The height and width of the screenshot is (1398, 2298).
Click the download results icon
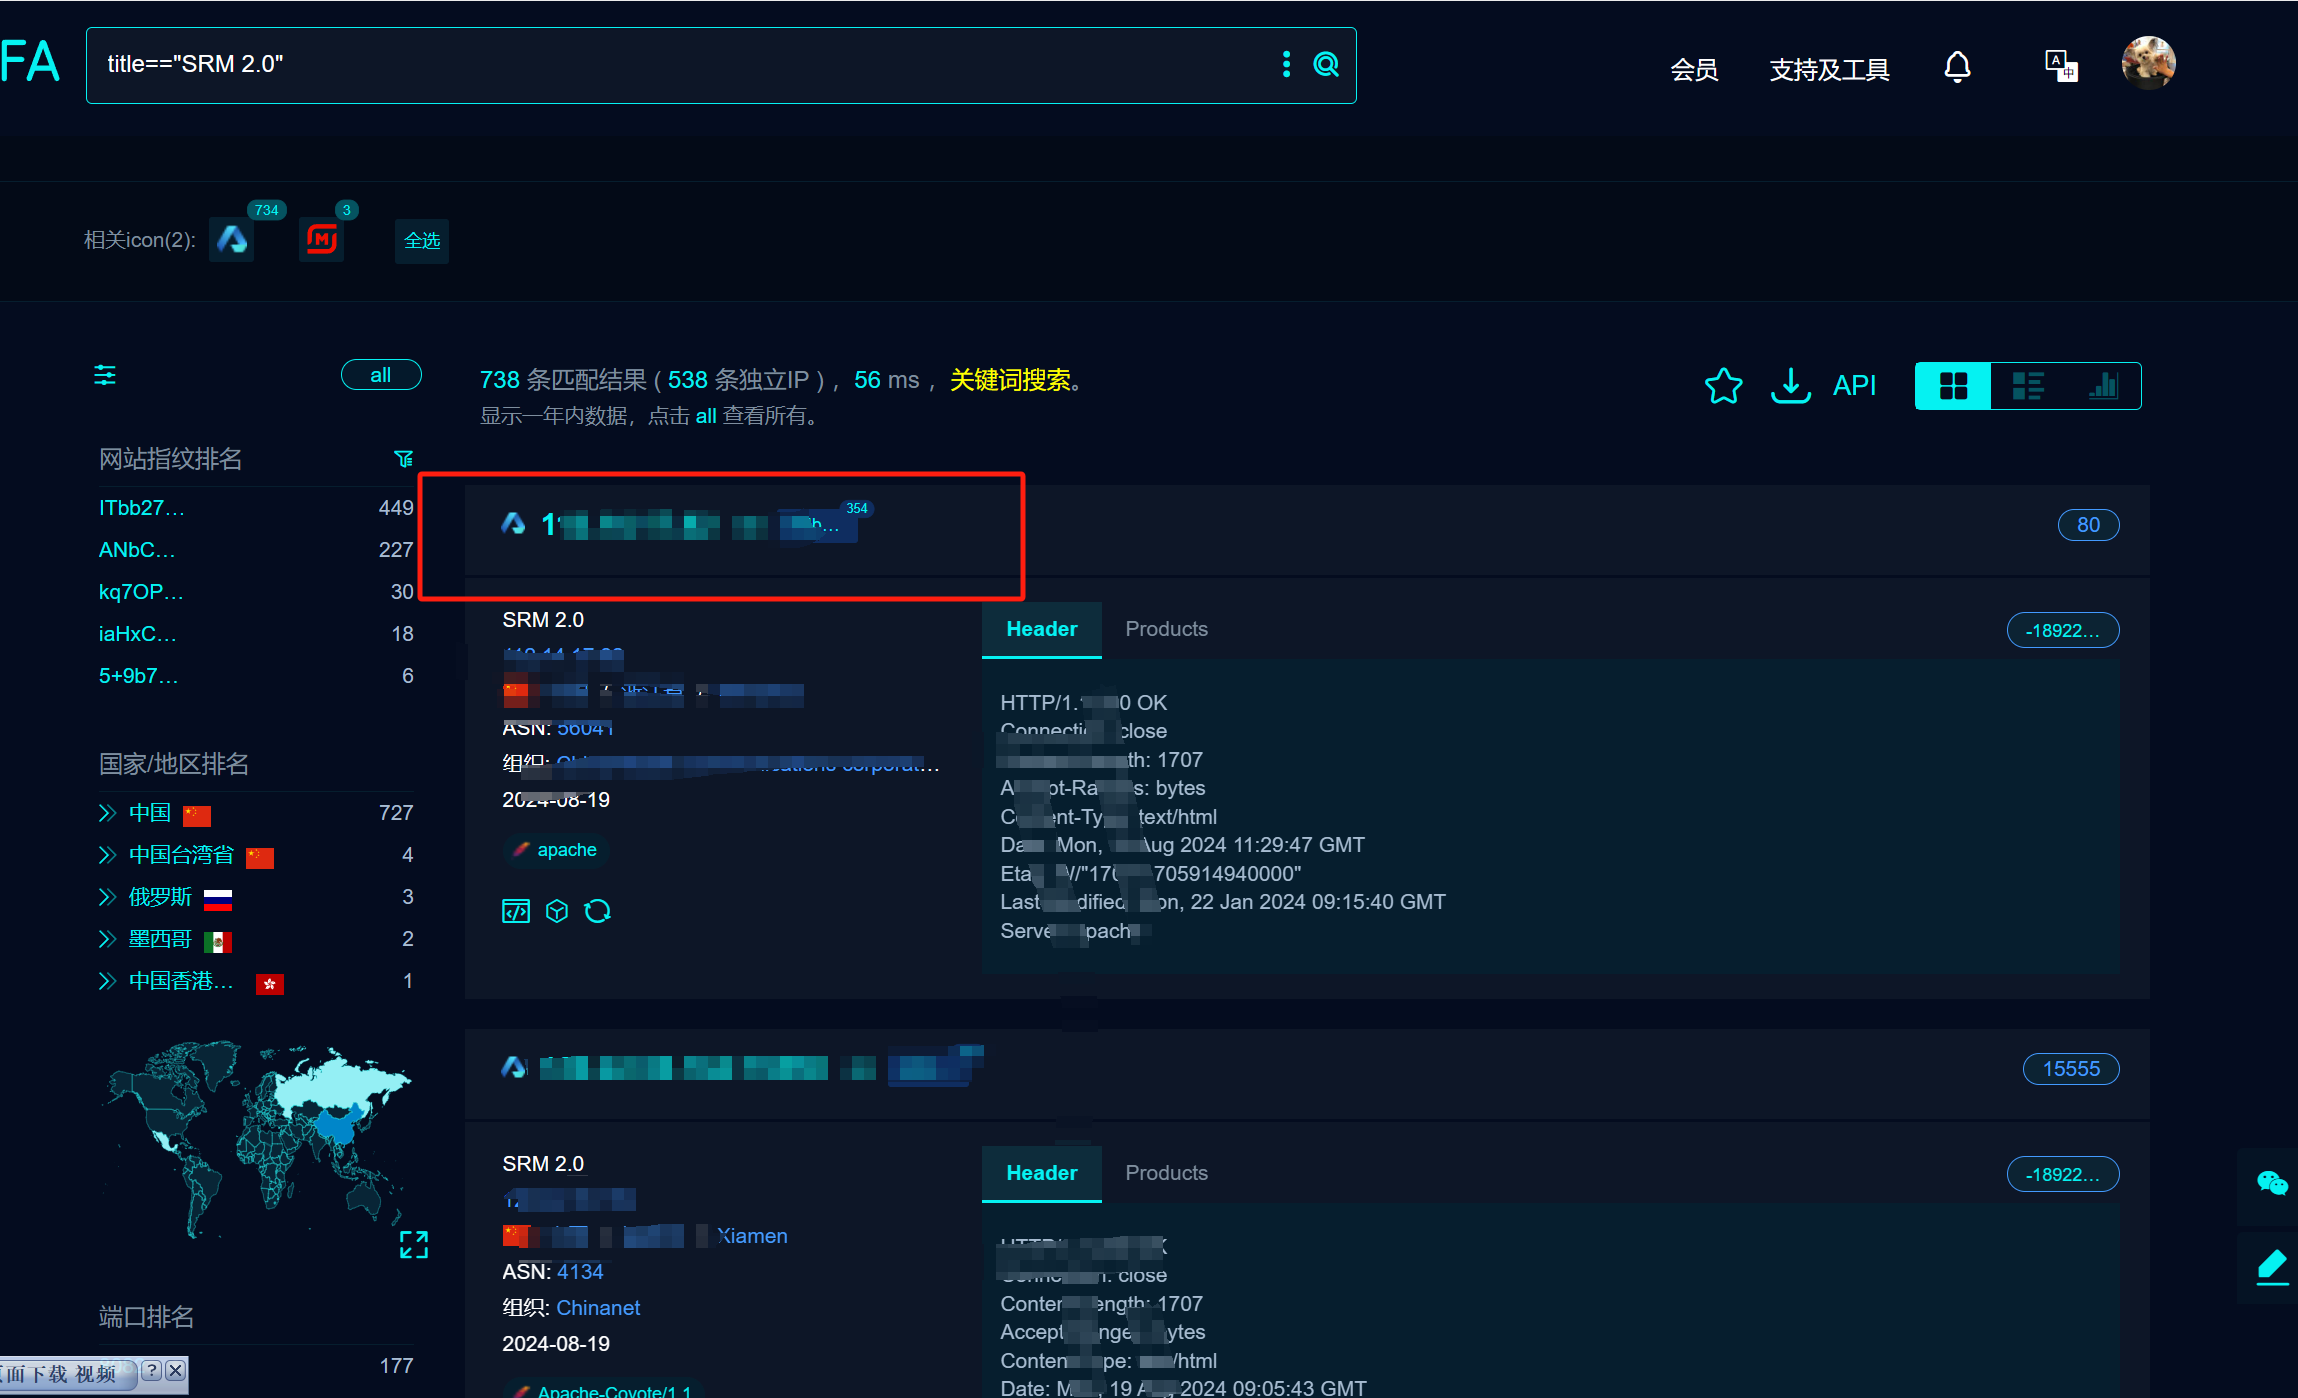pyautogui.click(x=1790, y=386)
